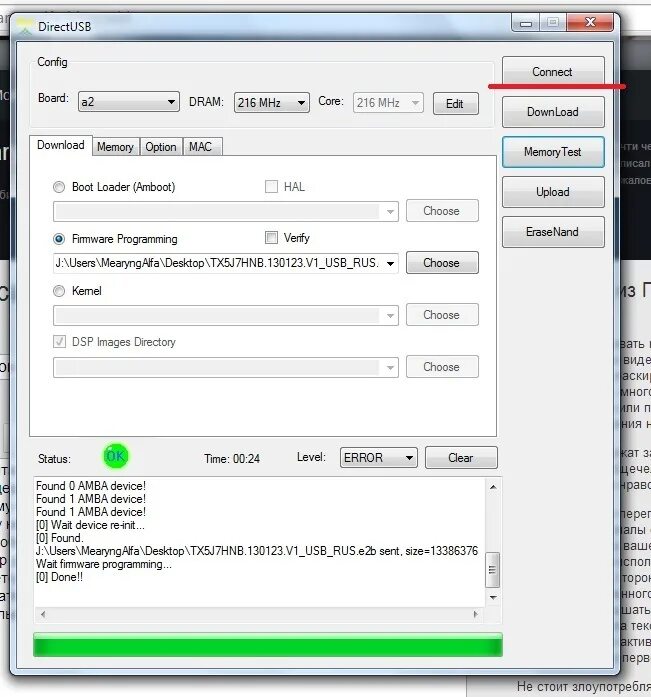This screenshot has height=697, width=651.
Task: Choose file for Boot Loader (Amboot)
Action: click(442, 211)
